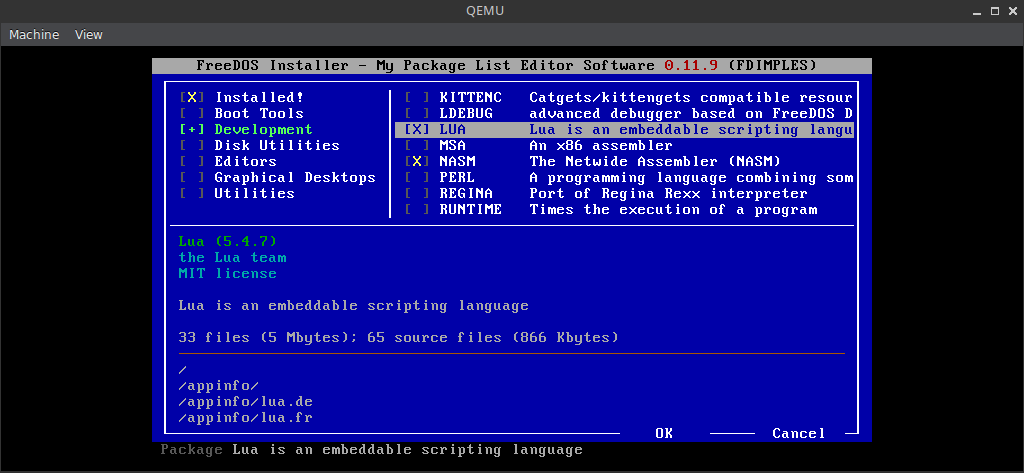
Task: Toggle the Utilities group checkbox
Action: (191, 193)
